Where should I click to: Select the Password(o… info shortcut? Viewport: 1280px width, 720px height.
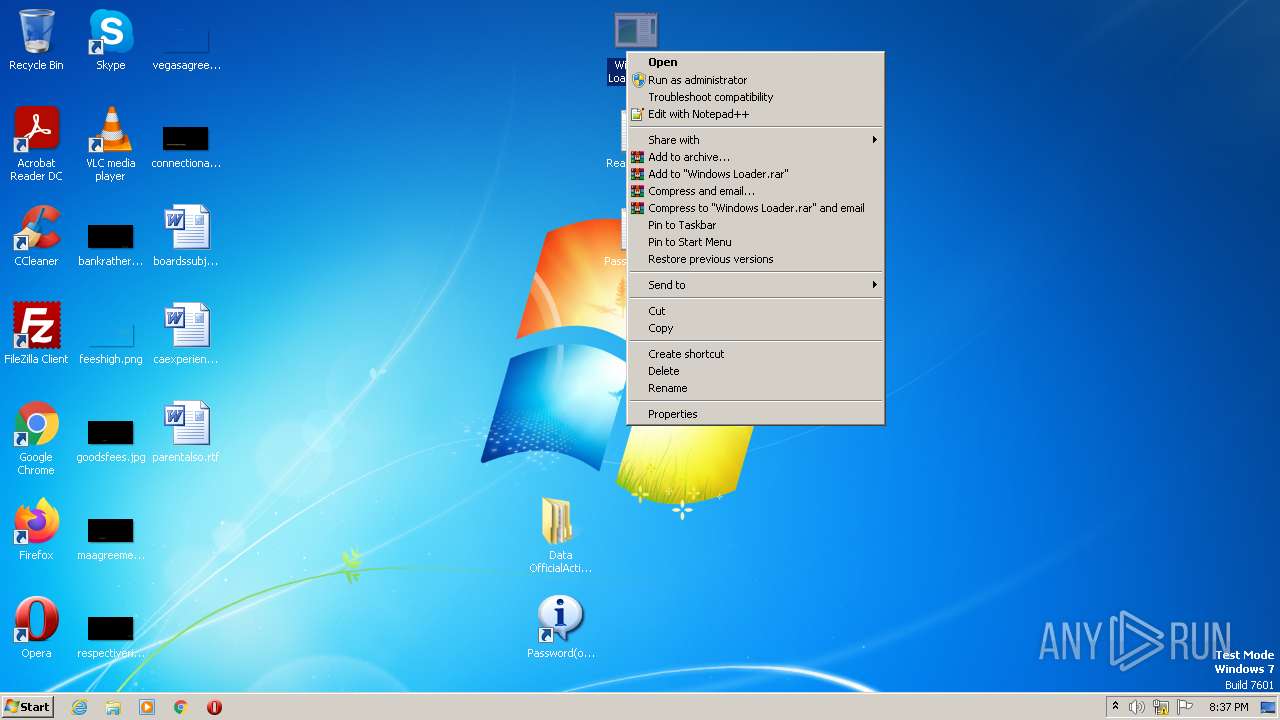(x=560, y=629)
